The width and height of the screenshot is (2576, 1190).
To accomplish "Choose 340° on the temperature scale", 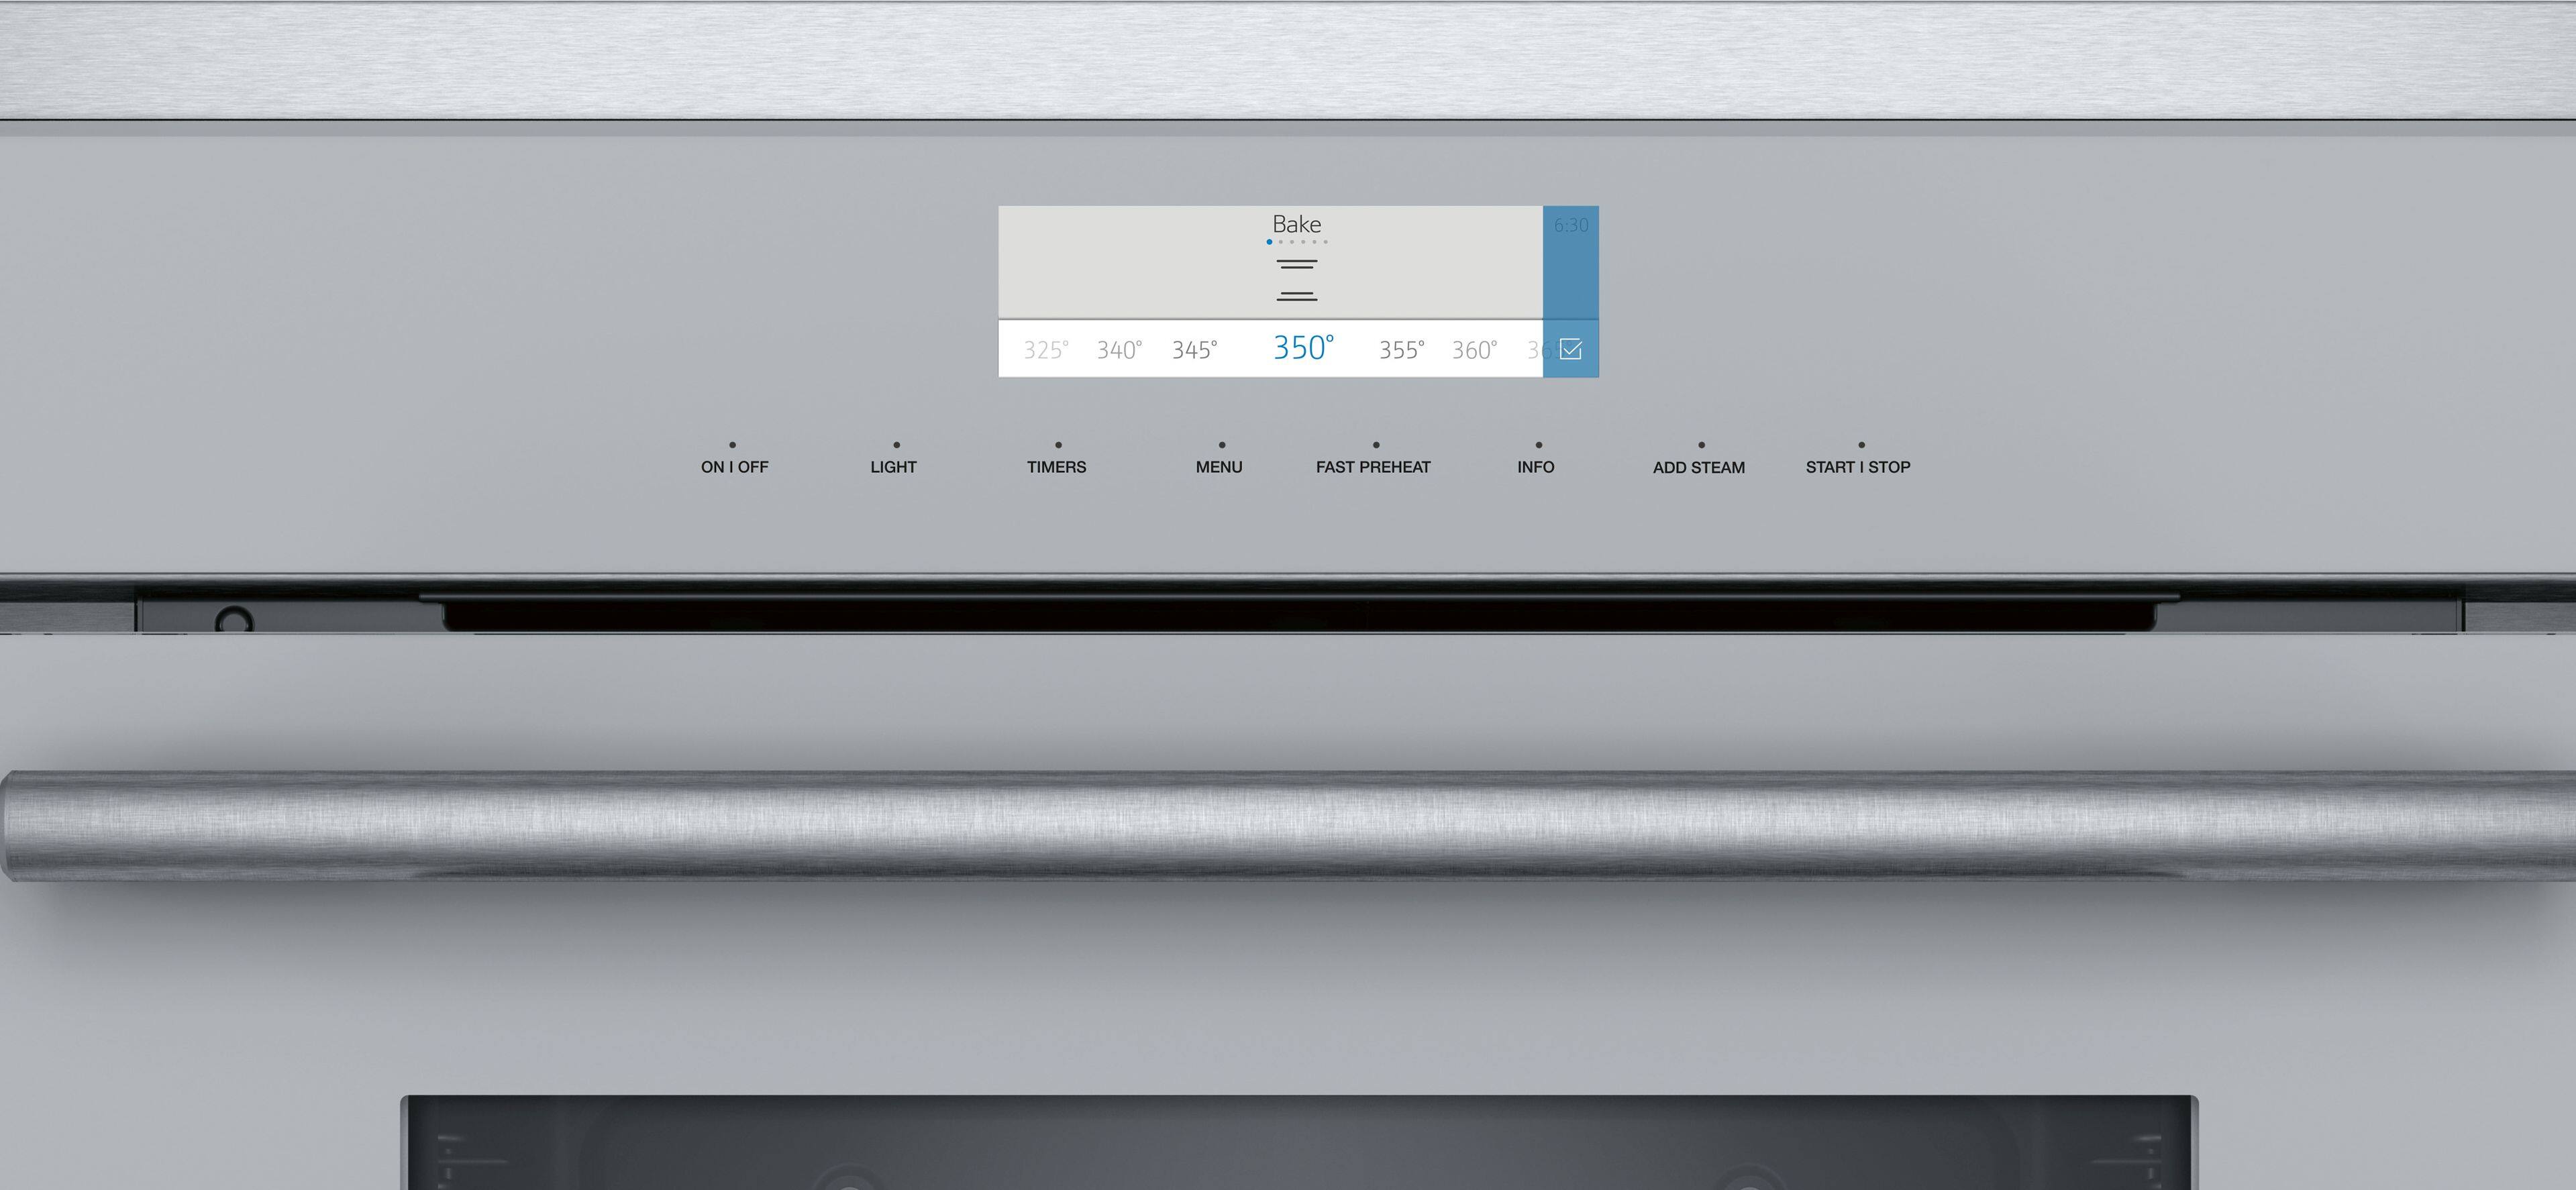I will click(1119, 350).
